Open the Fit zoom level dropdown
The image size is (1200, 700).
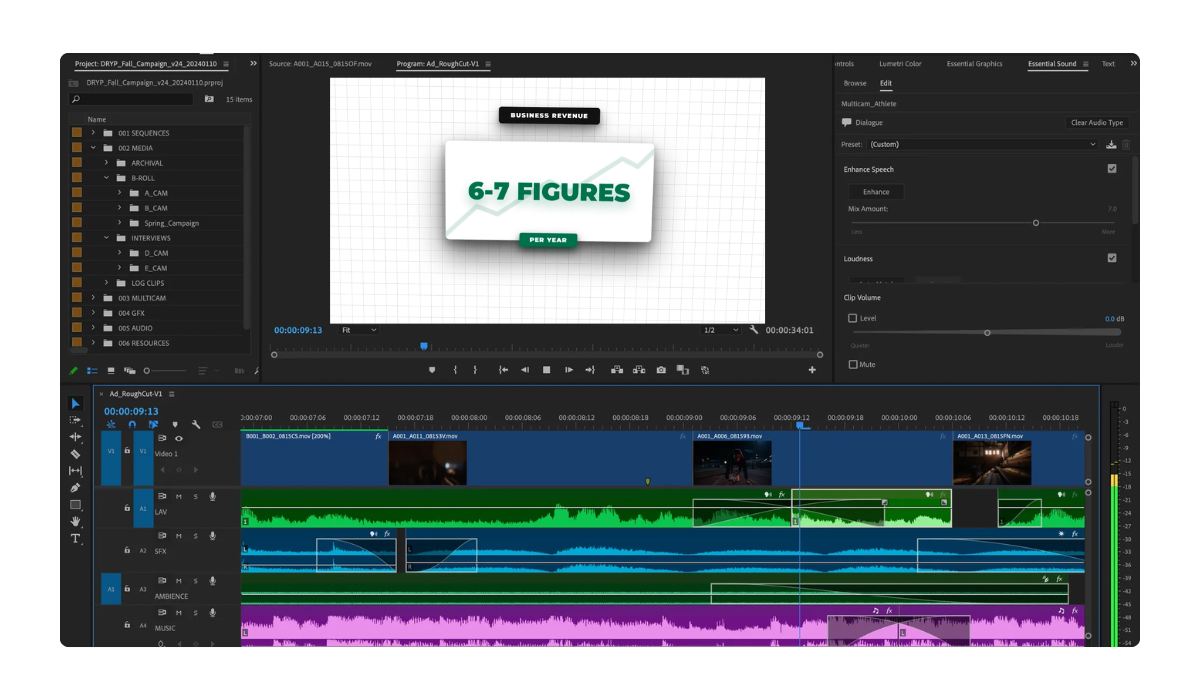pyautogui.click(x=358, y=330)
